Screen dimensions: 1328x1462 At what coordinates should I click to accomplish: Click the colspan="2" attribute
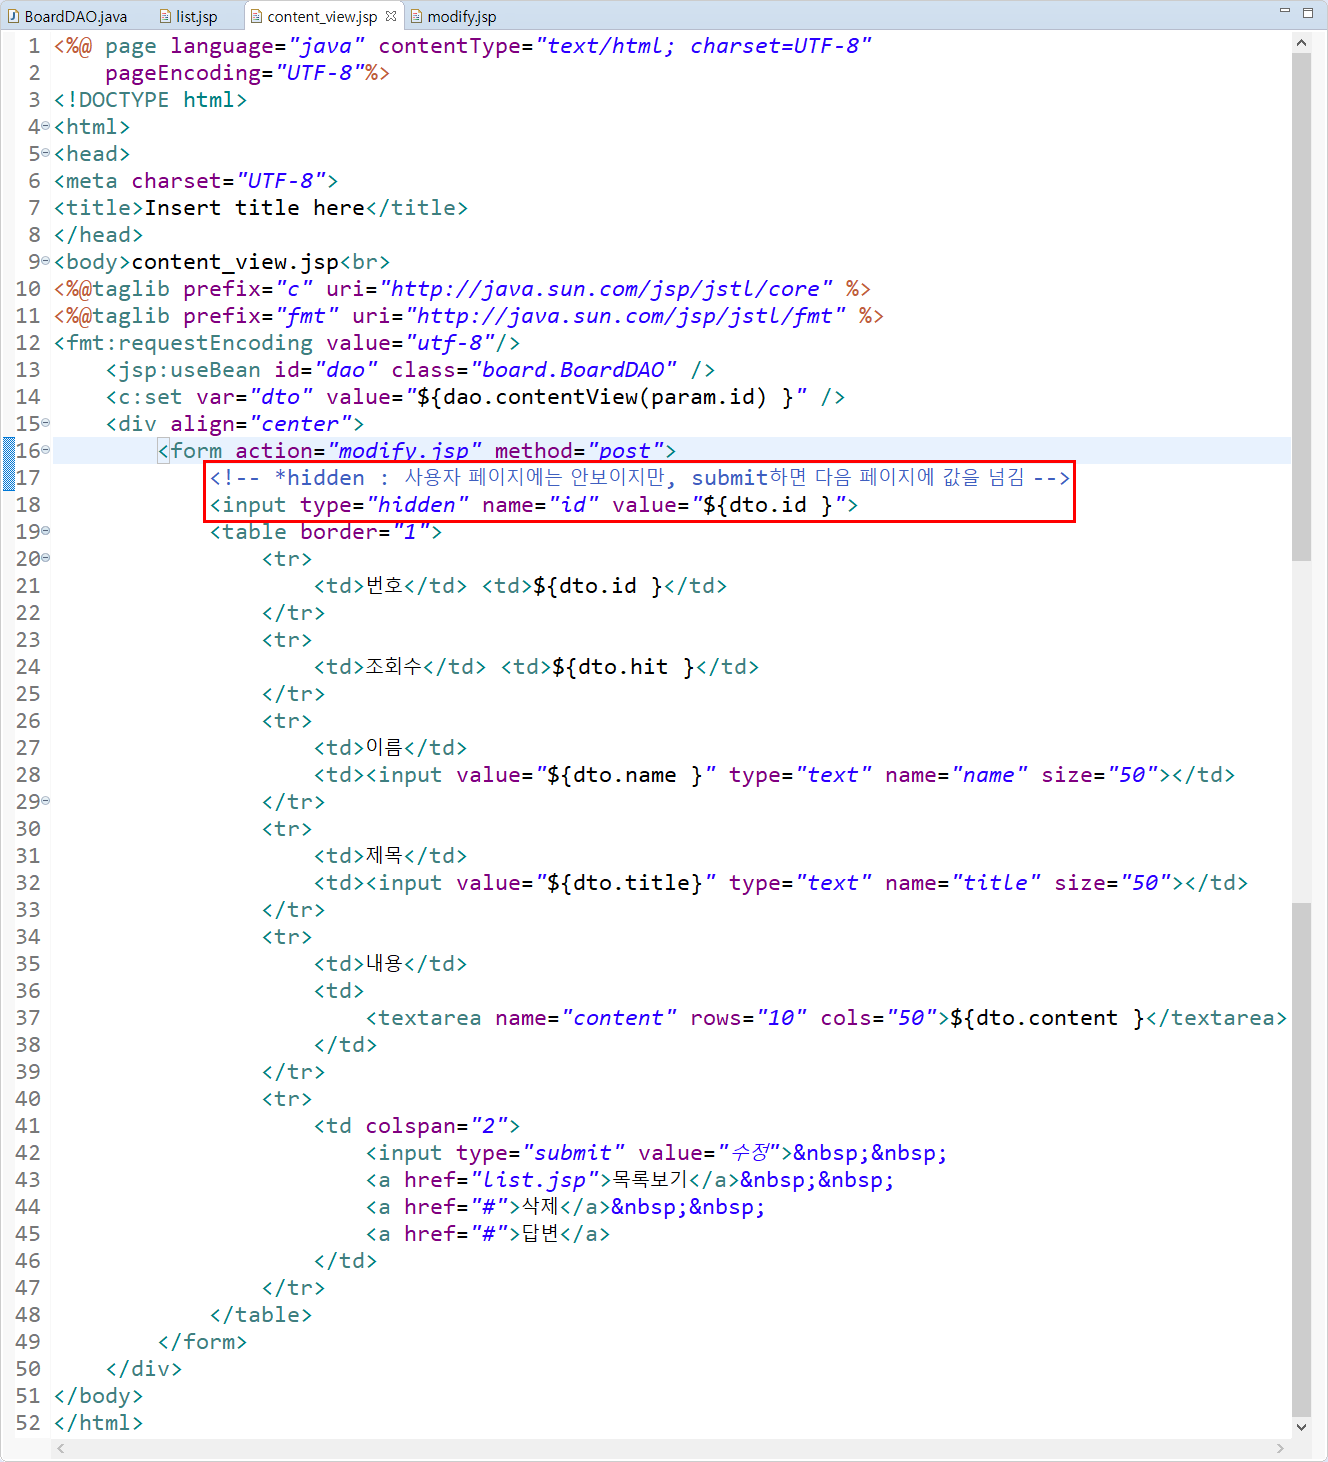point(436,1126)
